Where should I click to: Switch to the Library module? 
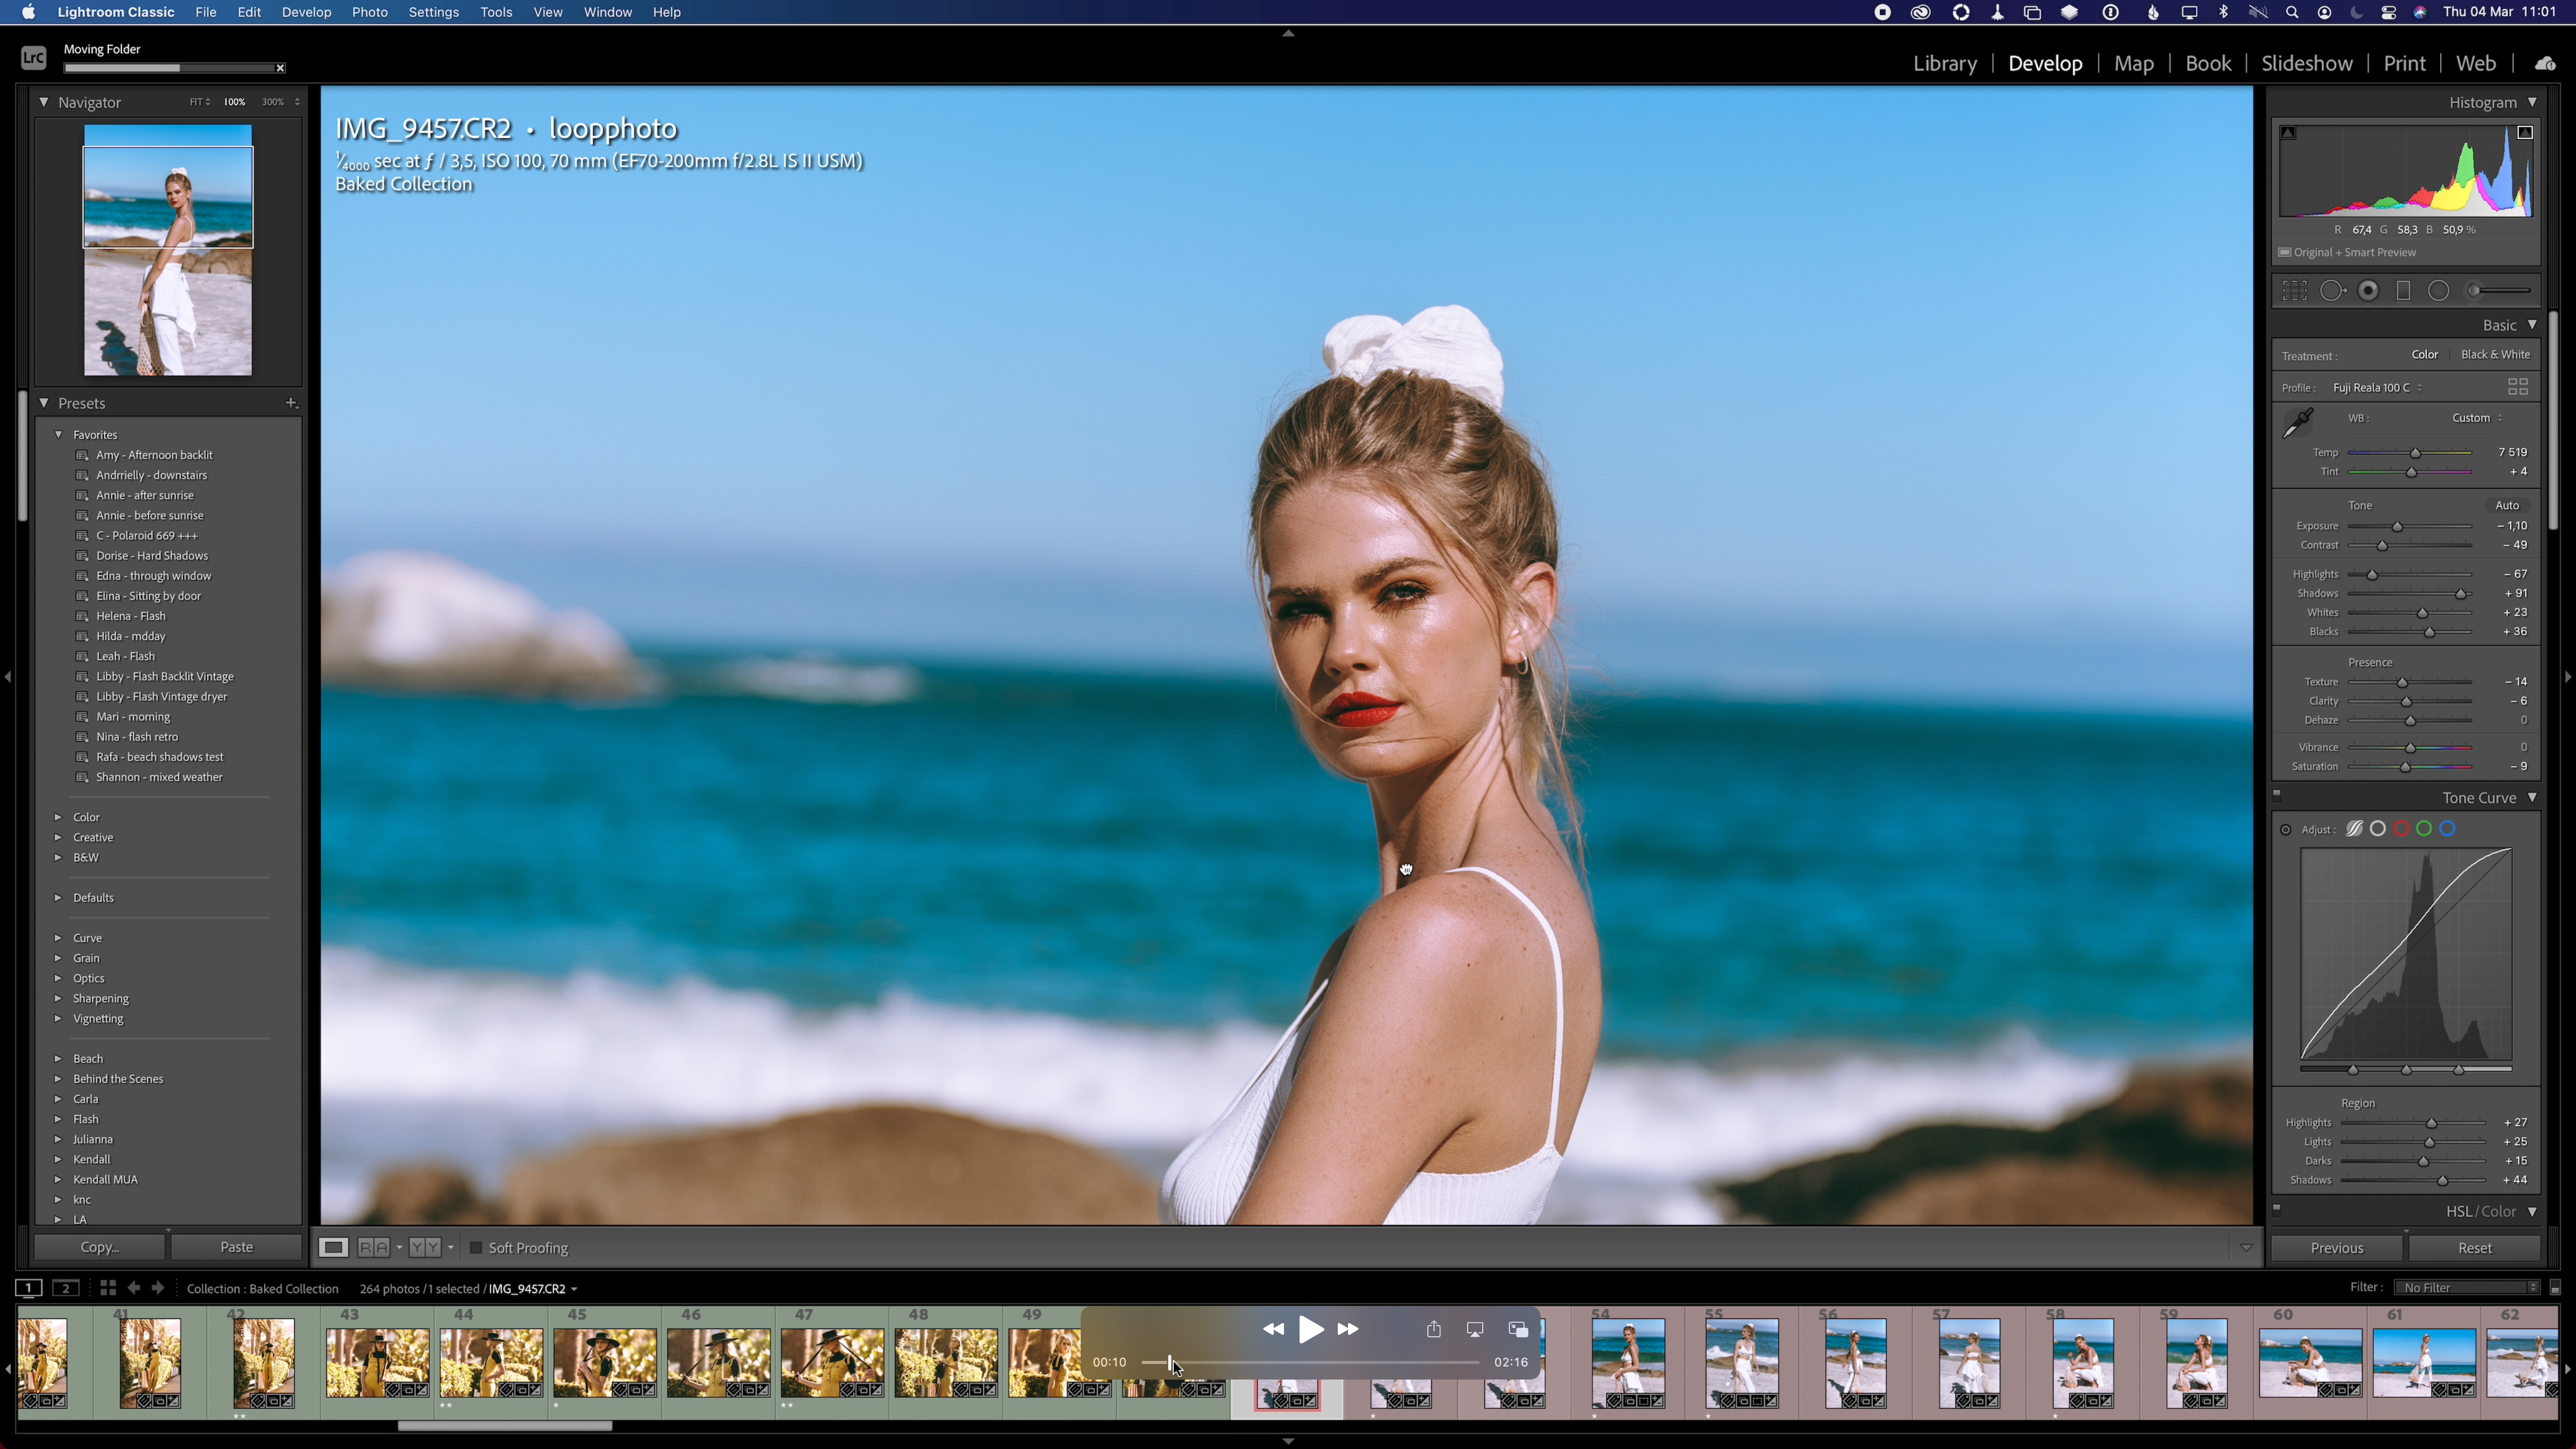(x=1944, y=63)
